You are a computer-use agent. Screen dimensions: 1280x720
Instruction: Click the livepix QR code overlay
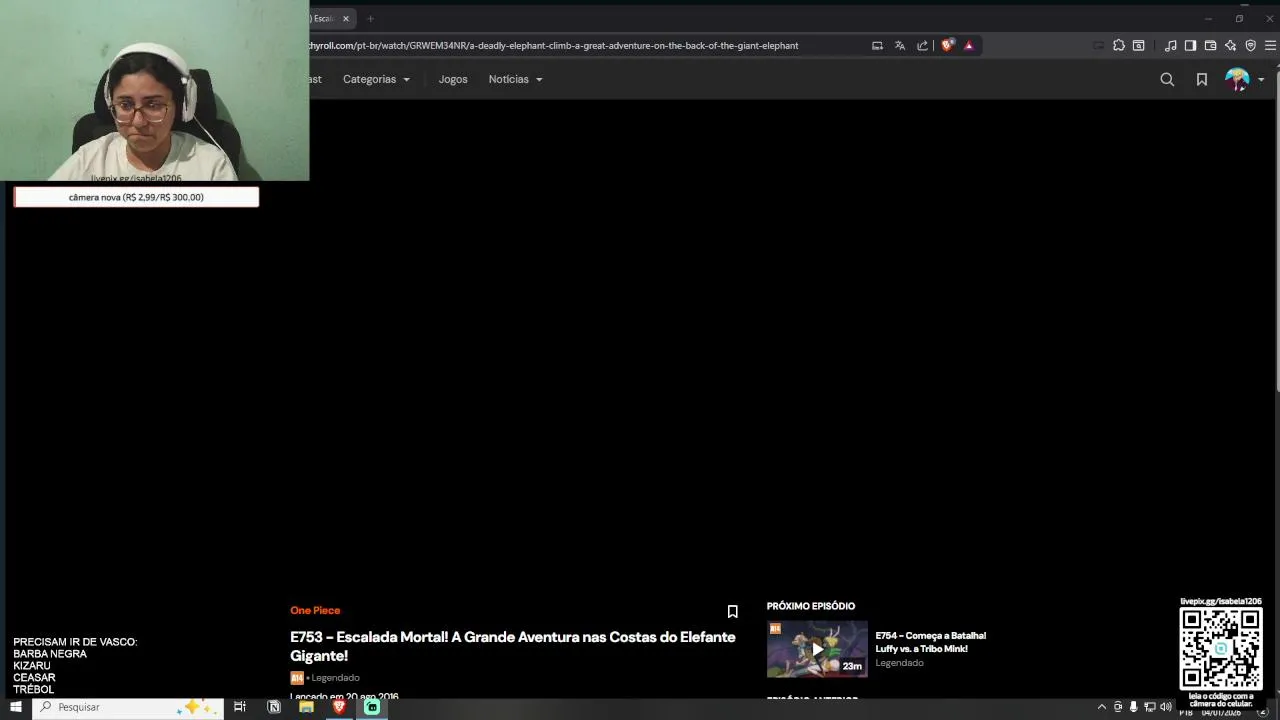[1221, 649]
